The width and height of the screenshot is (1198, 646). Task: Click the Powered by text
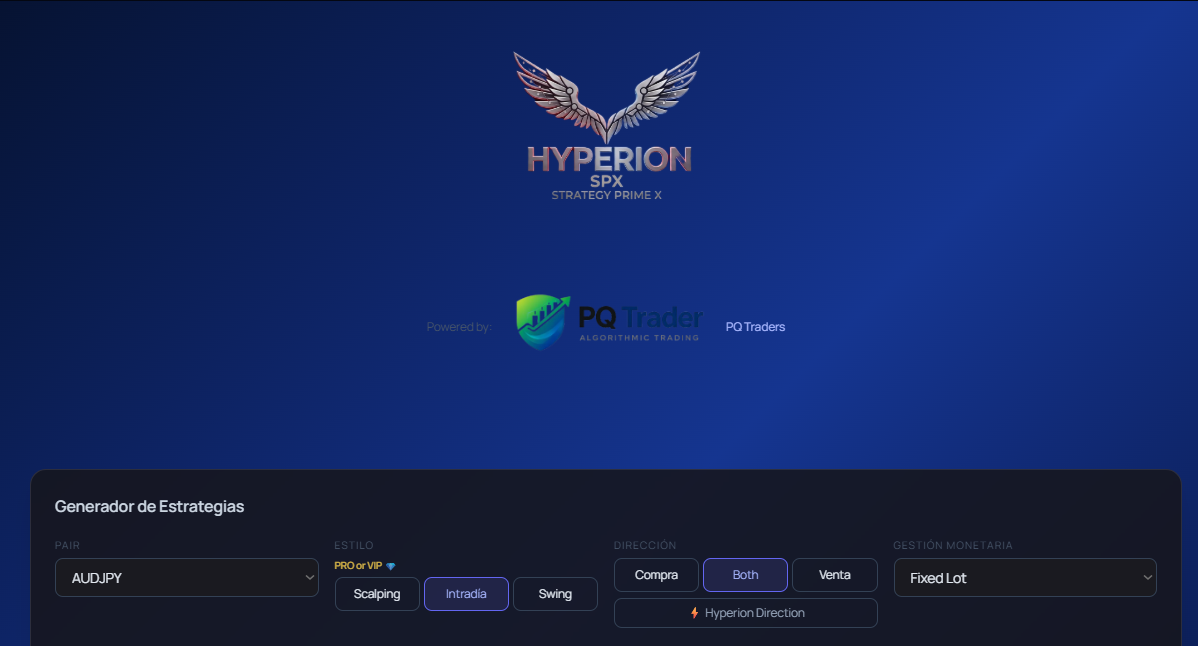pyautogui.click(x=458, y=327)
